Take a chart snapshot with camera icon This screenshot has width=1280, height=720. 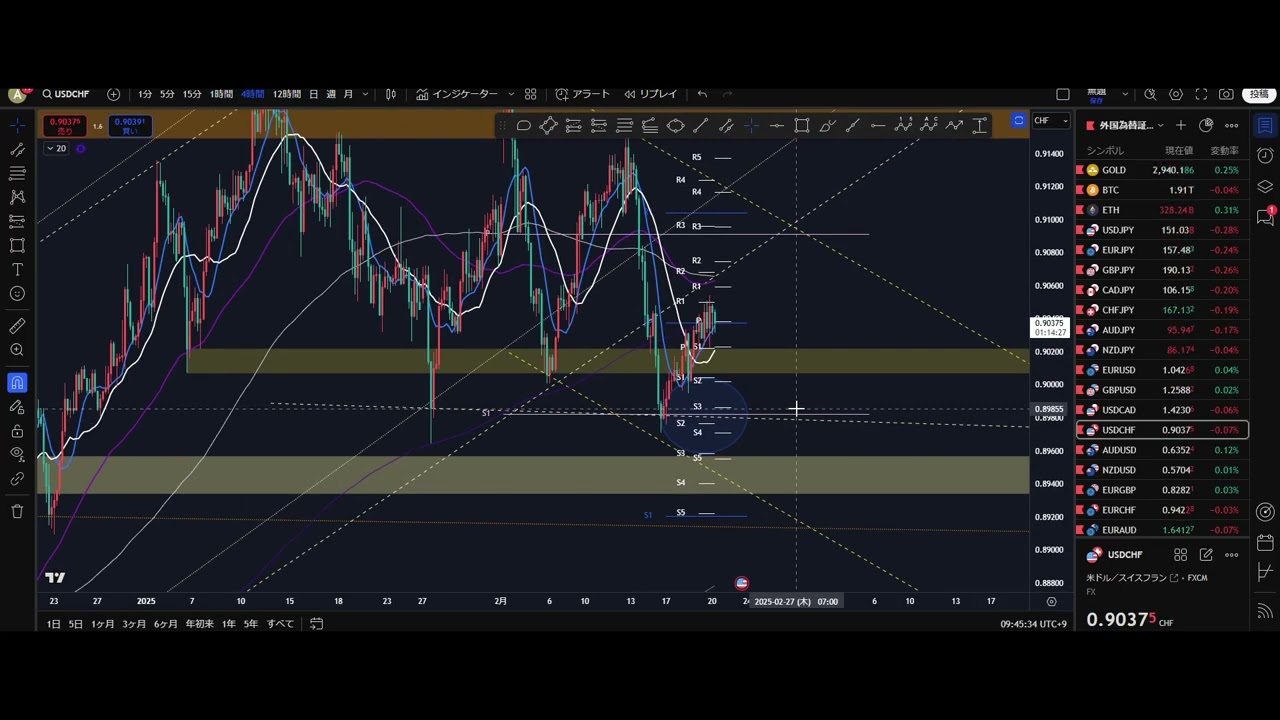tap(1226, 94)
